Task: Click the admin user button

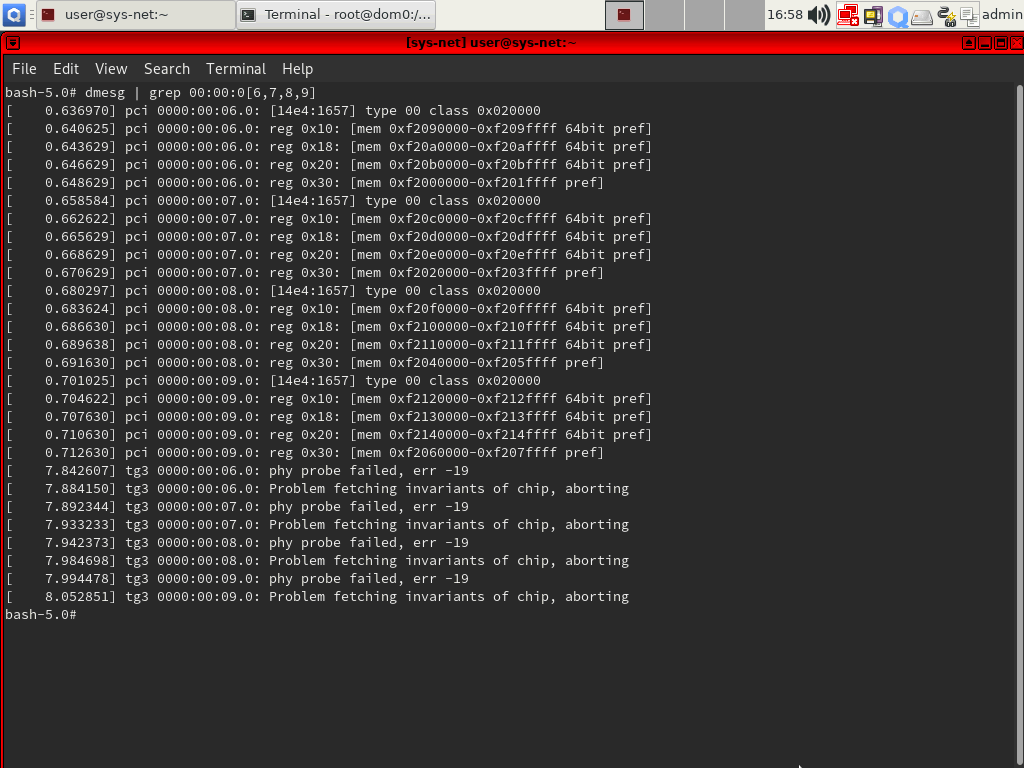Action: [1002, 14]
